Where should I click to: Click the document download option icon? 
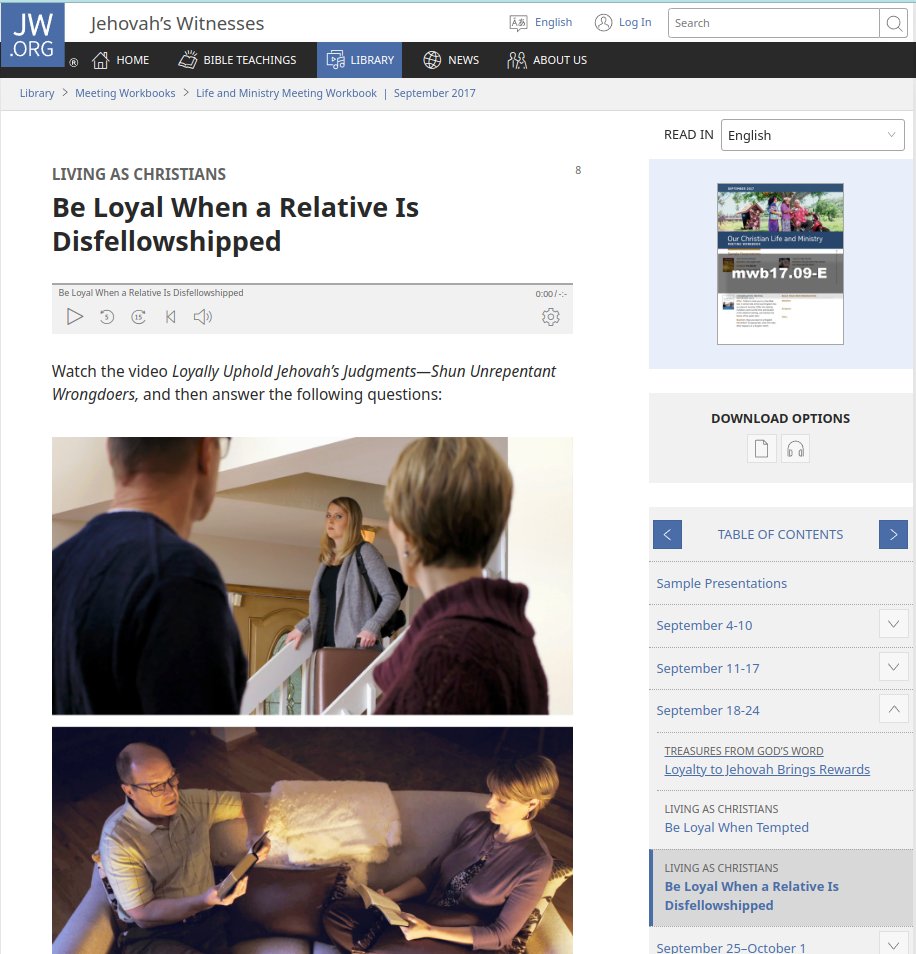click(x=762, y=449)
